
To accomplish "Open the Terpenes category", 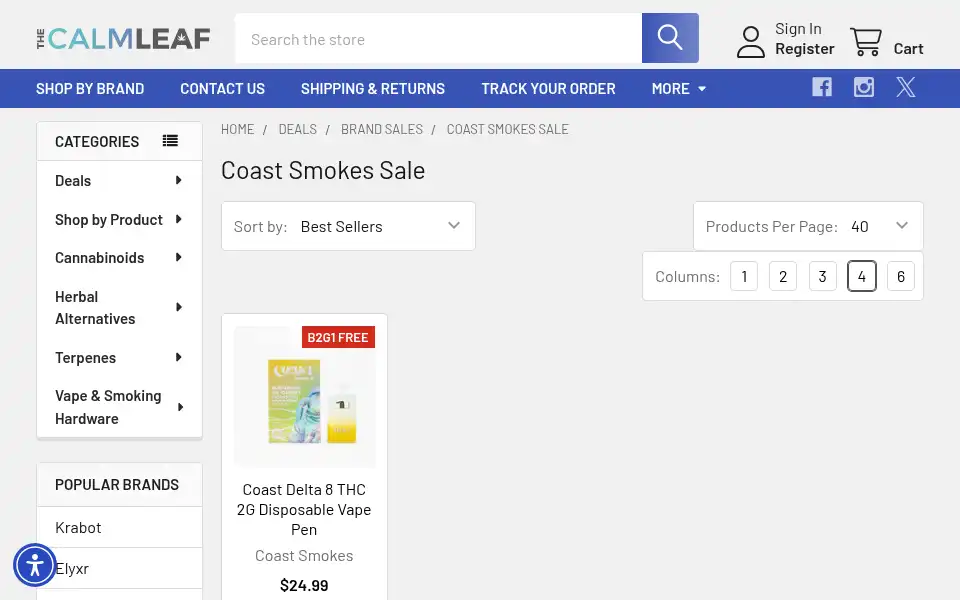I will (x=85, y=358).
